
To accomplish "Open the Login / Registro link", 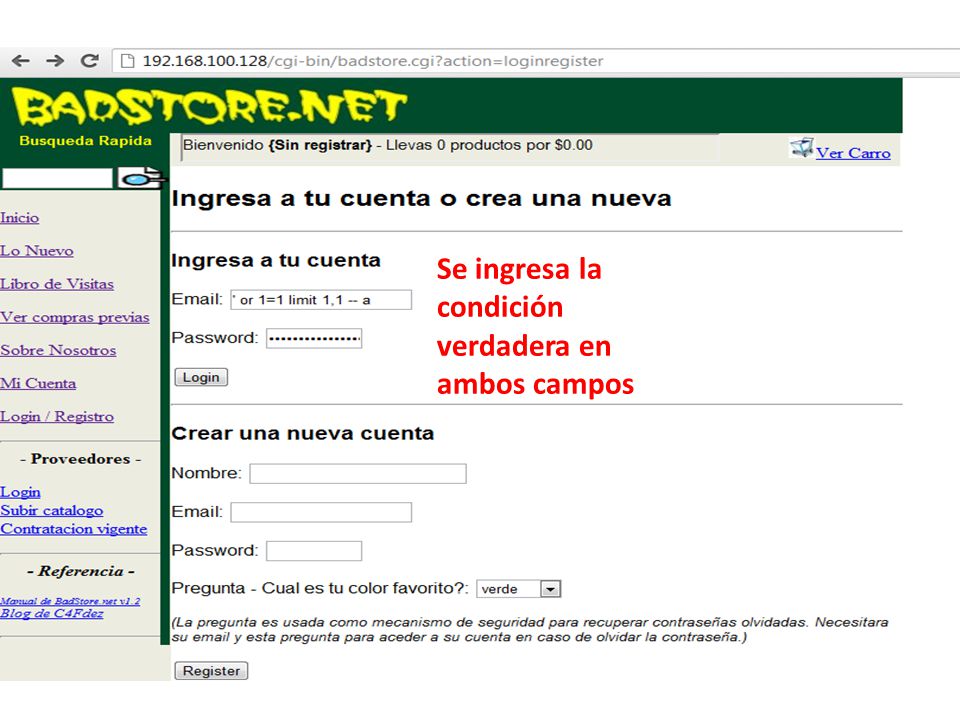I will coord(57,416).
